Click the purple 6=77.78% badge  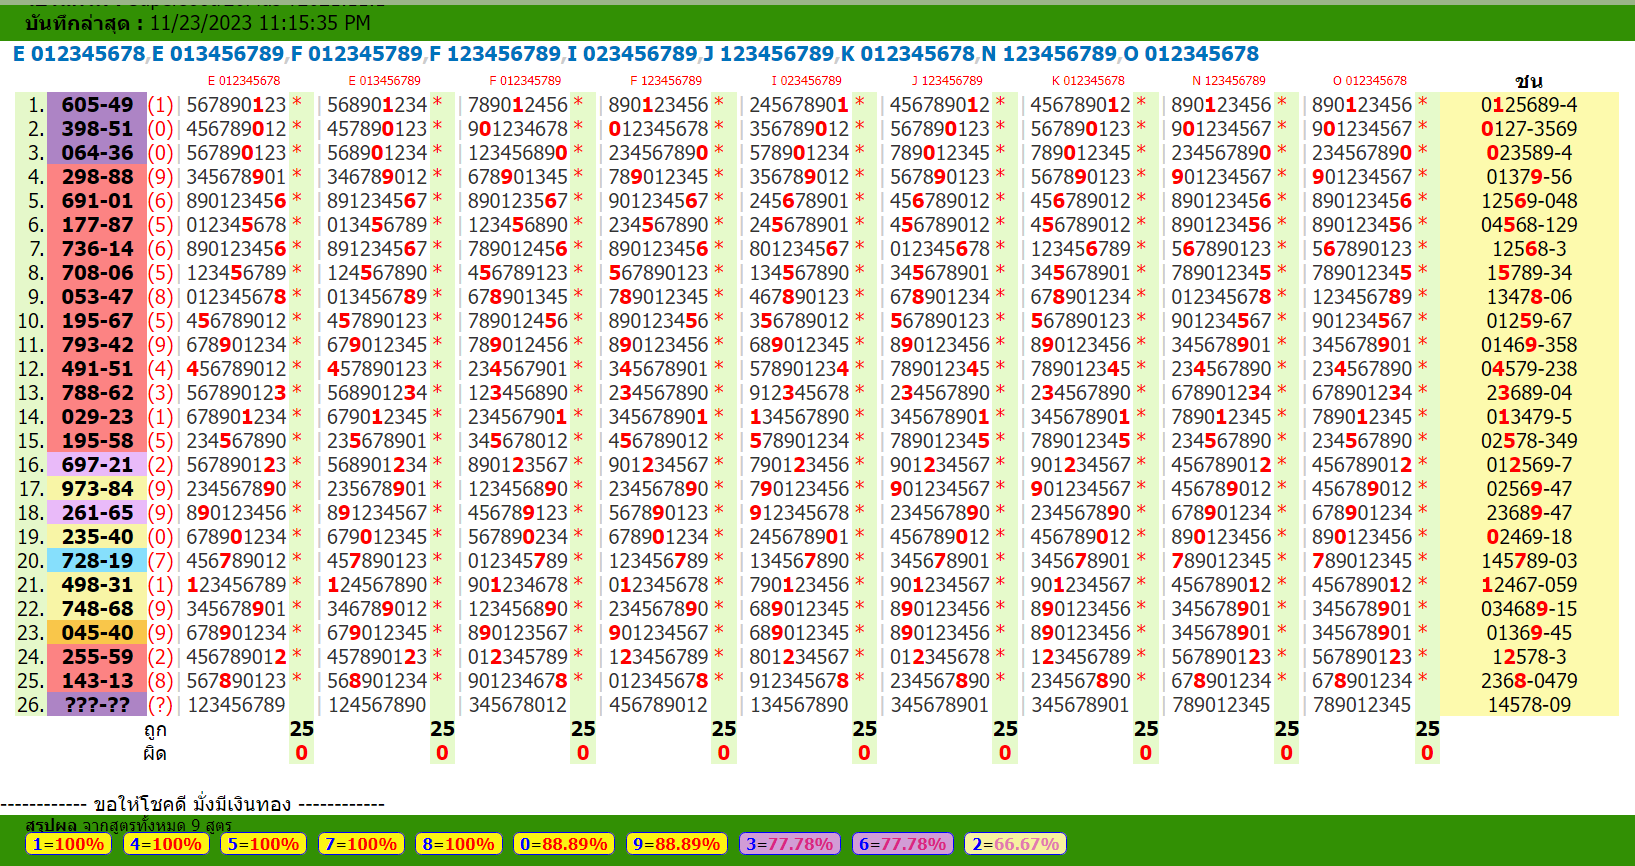click(x=903, y=844)
